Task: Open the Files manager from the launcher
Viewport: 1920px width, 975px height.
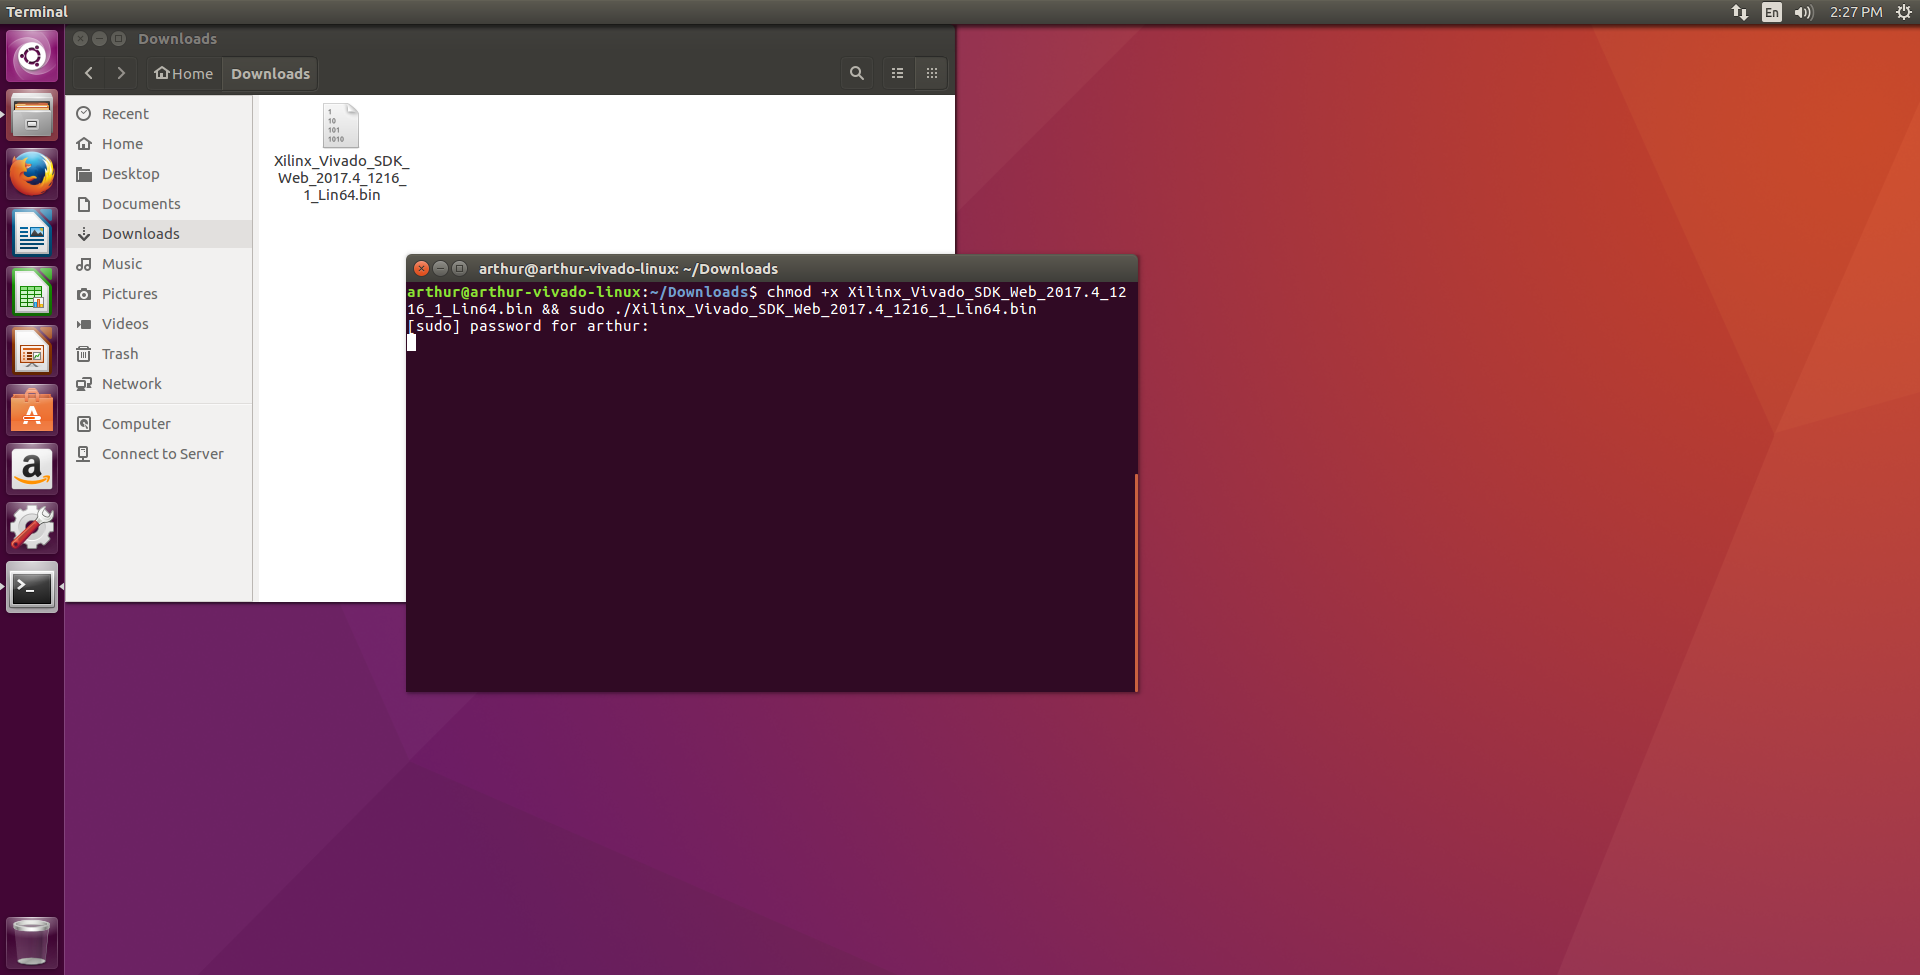Action: [32, 115]
